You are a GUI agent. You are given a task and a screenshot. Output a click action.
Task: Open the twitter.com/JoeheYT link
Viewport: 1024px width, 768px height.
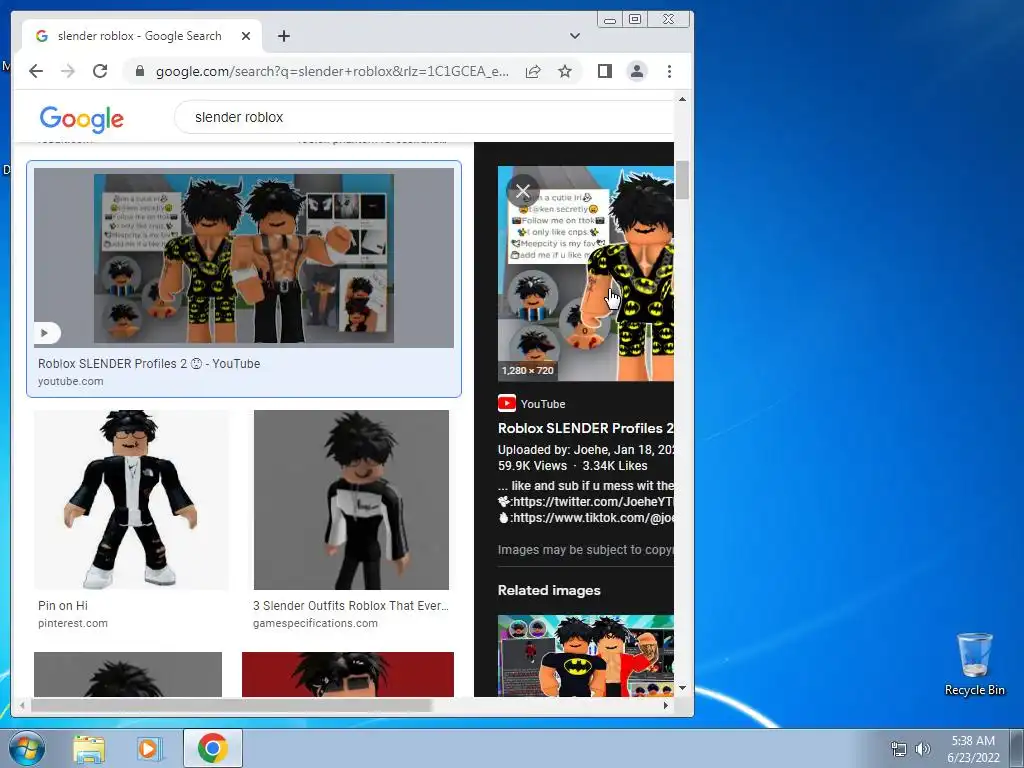pos(592,502)
